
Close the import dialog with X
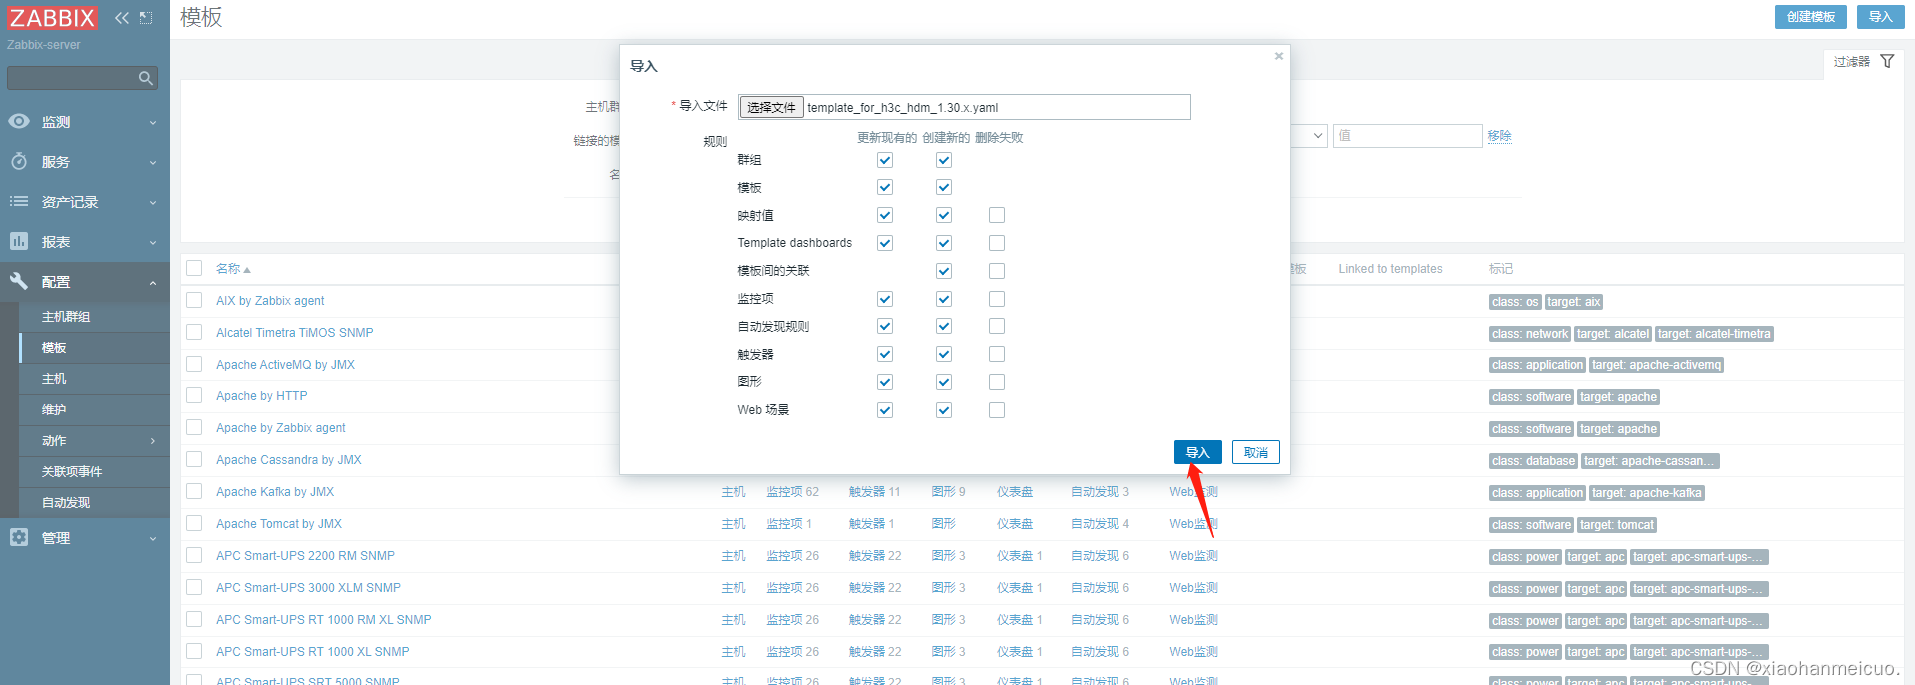click(1278, 56)
